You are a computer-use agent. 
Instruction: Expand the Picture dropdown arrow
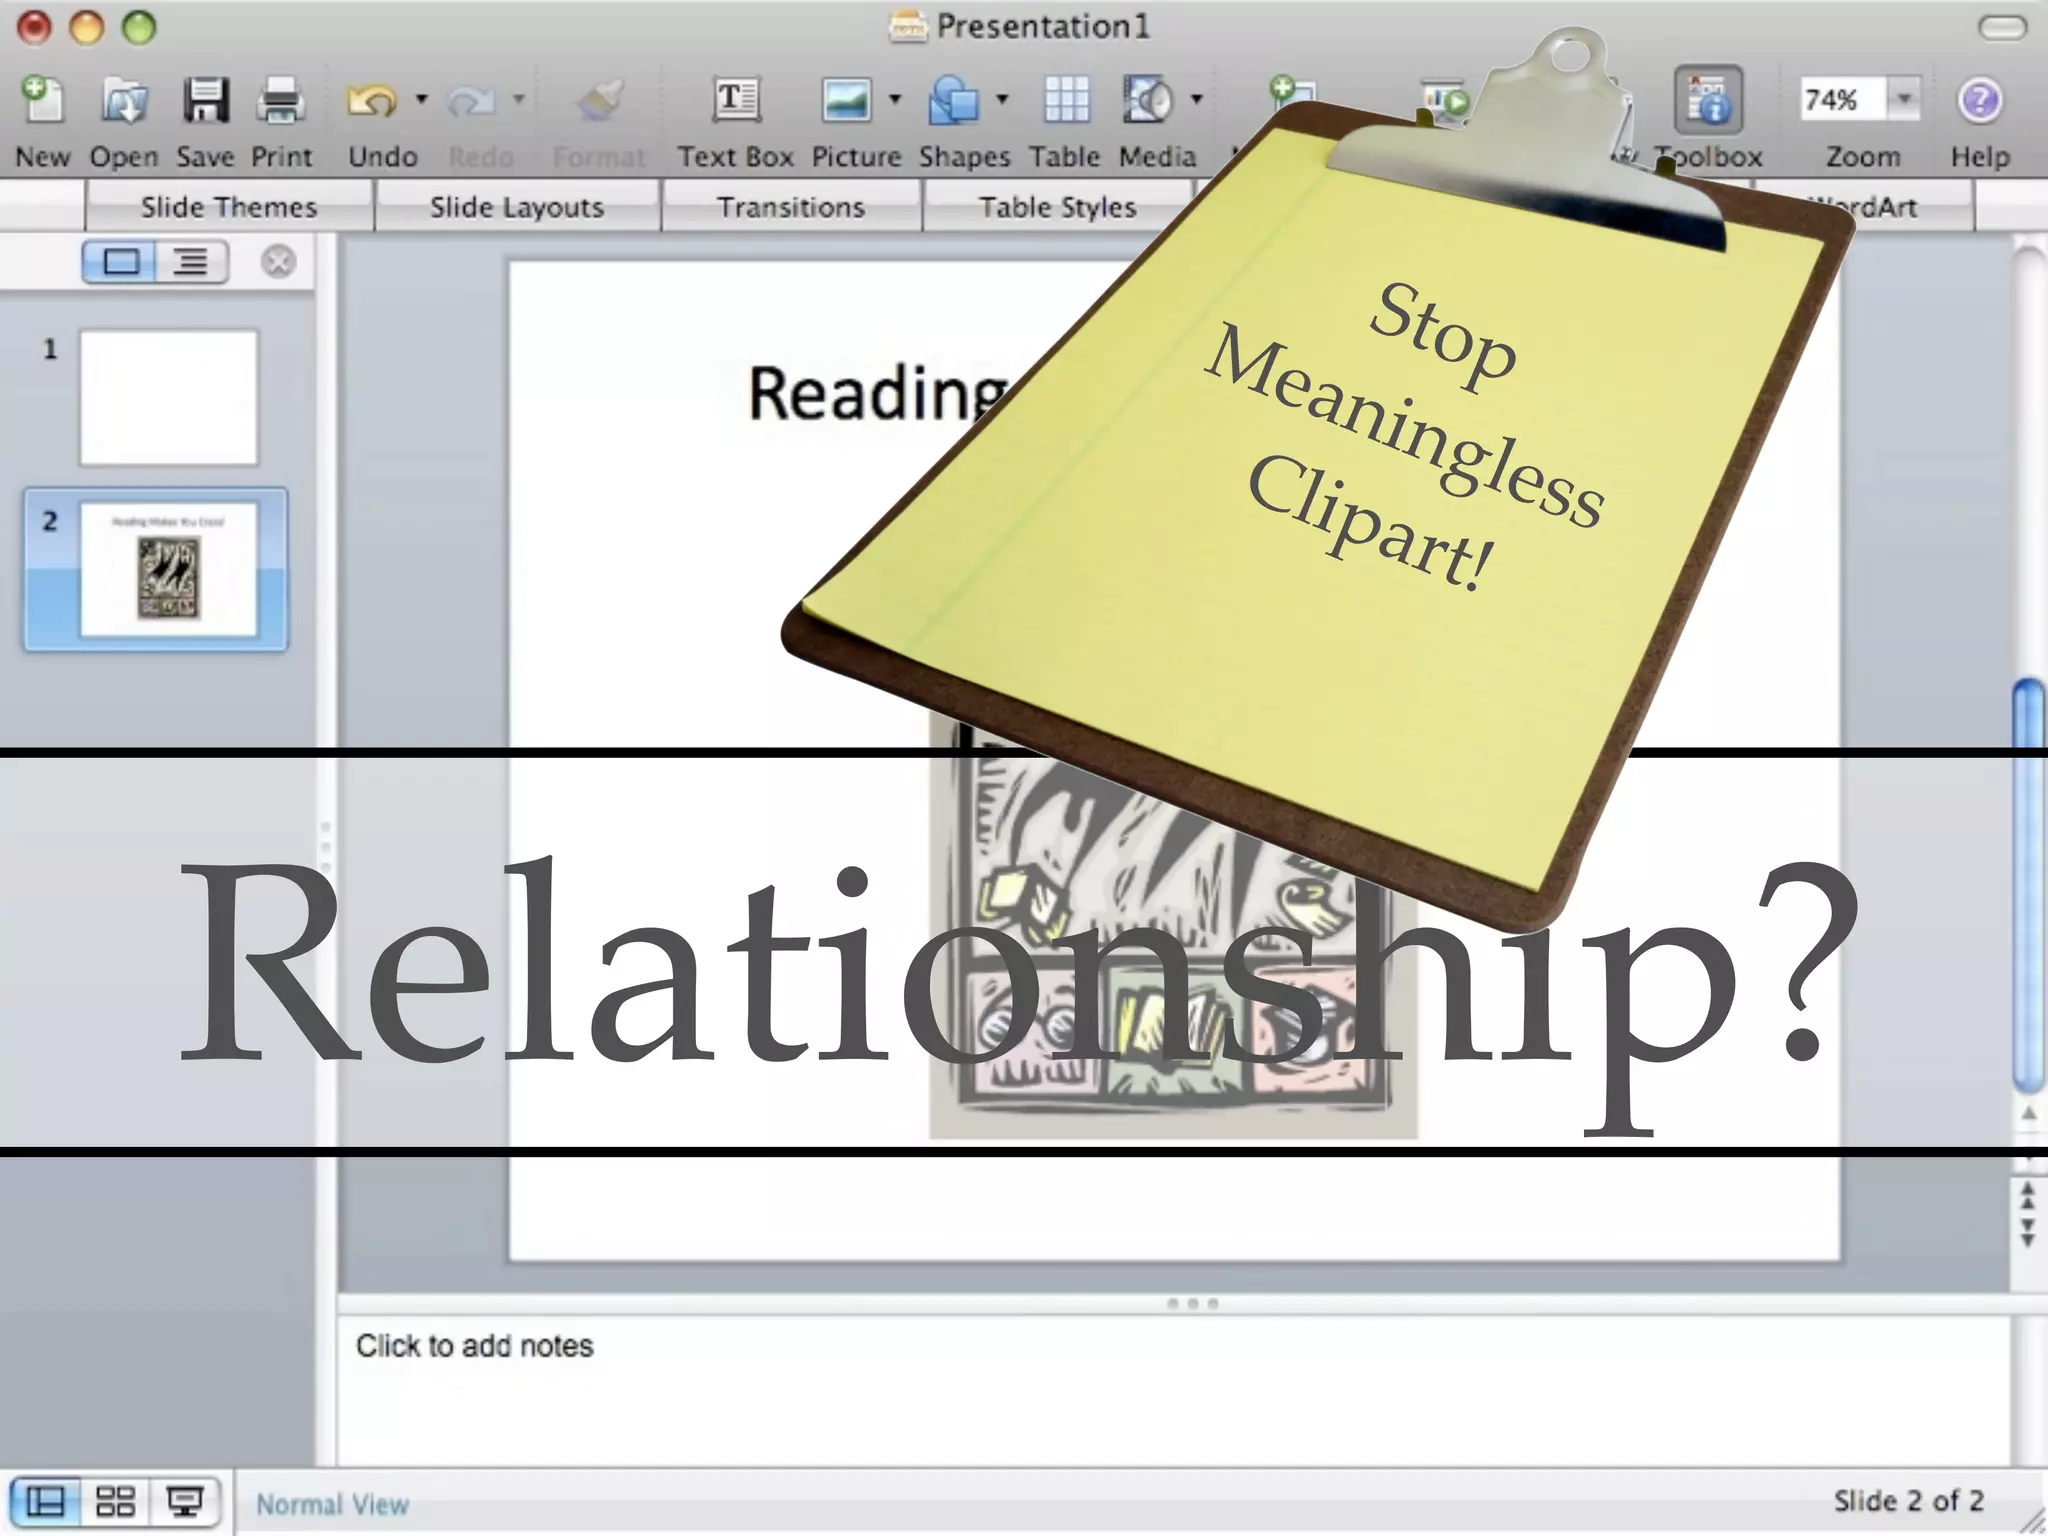[x=895, y=99]
